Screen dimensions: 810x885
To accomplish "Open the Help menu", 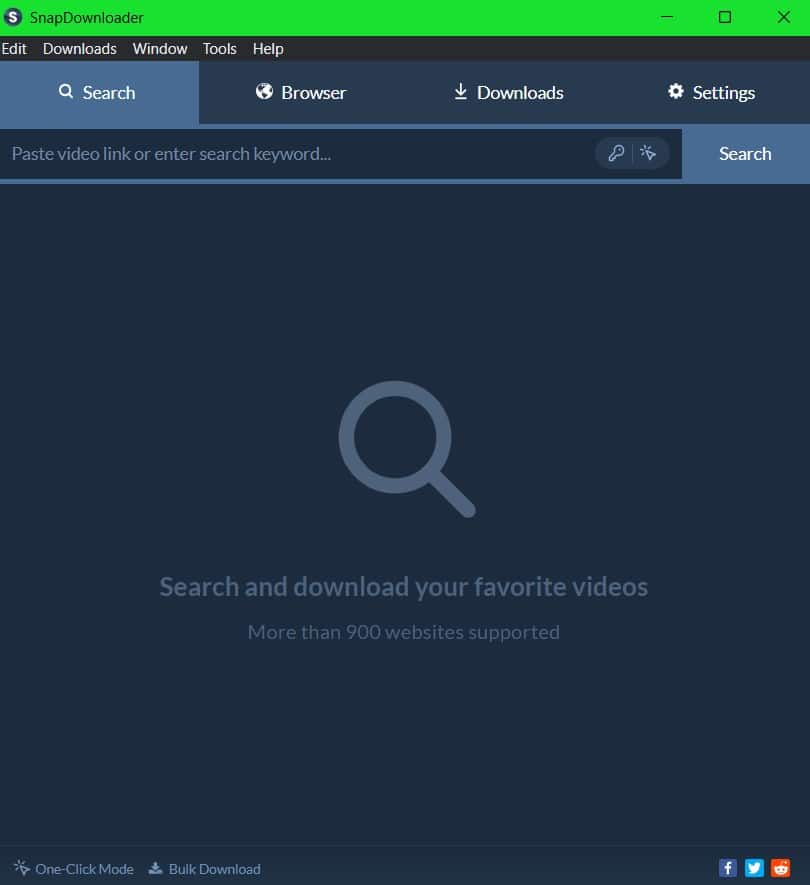I will 268,49.
